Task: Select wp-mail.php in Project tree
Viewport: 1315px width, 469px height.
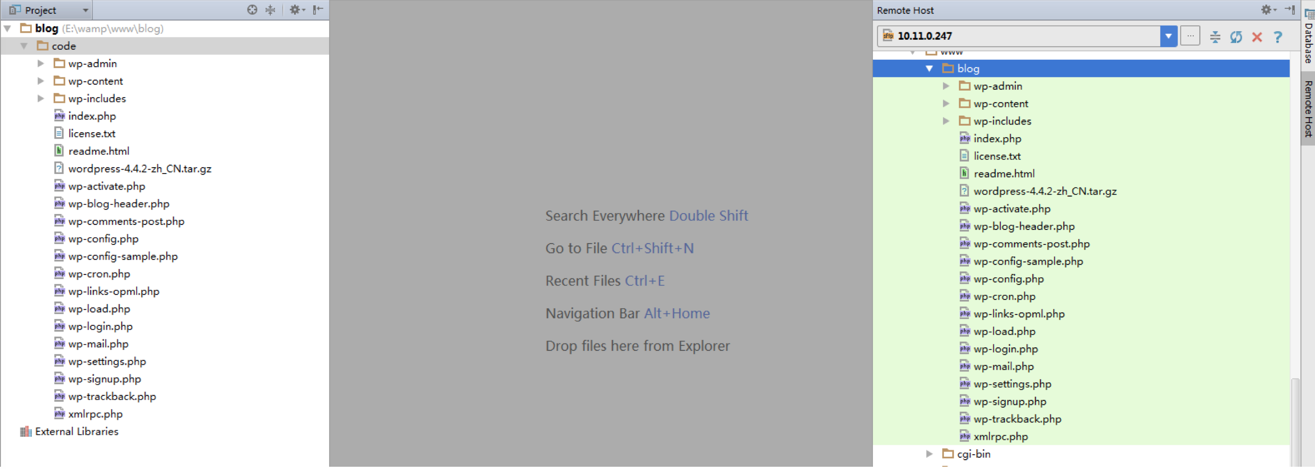Action: (98, 344)
